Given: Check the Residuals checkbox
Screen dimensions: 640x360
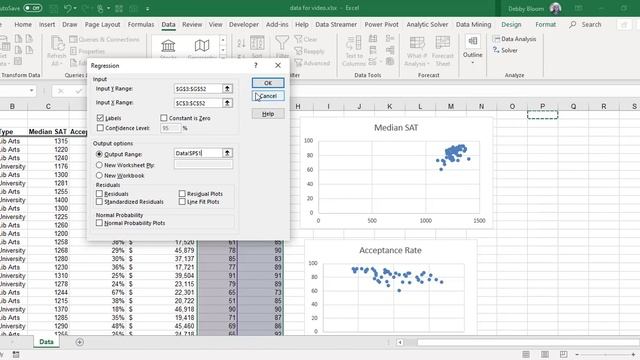Looking at the screenshot, I should tap(99, 193).
